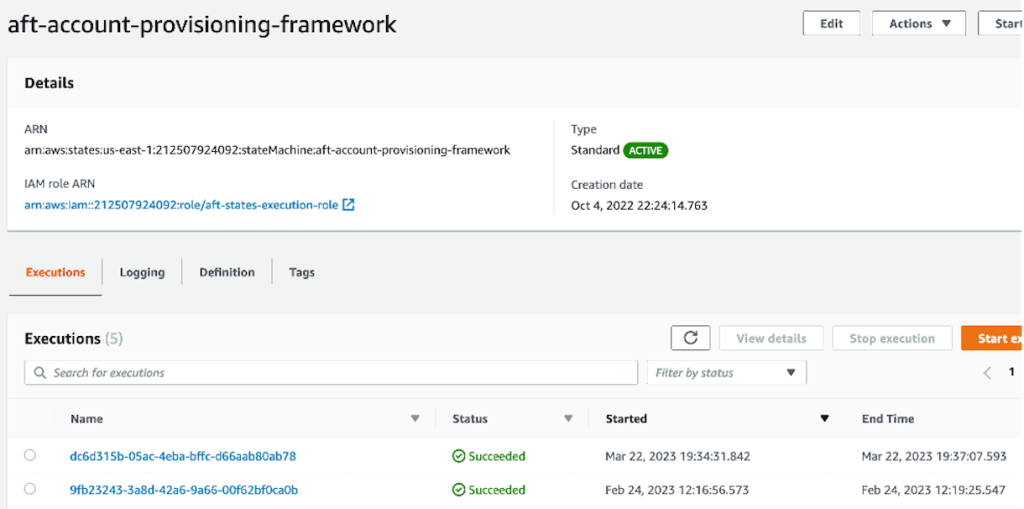Select radio button for execution 9fb23243
Viewport: 1024px width, 509px height.
[30, 489]
